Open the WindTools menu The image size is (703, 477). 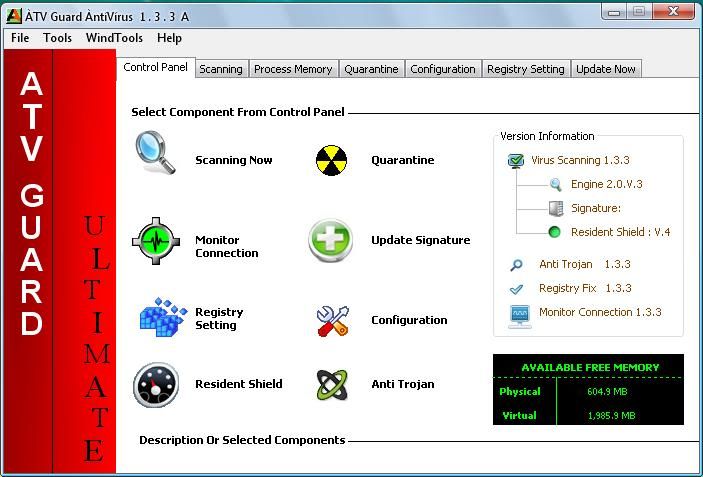click(x=114, y=38)
